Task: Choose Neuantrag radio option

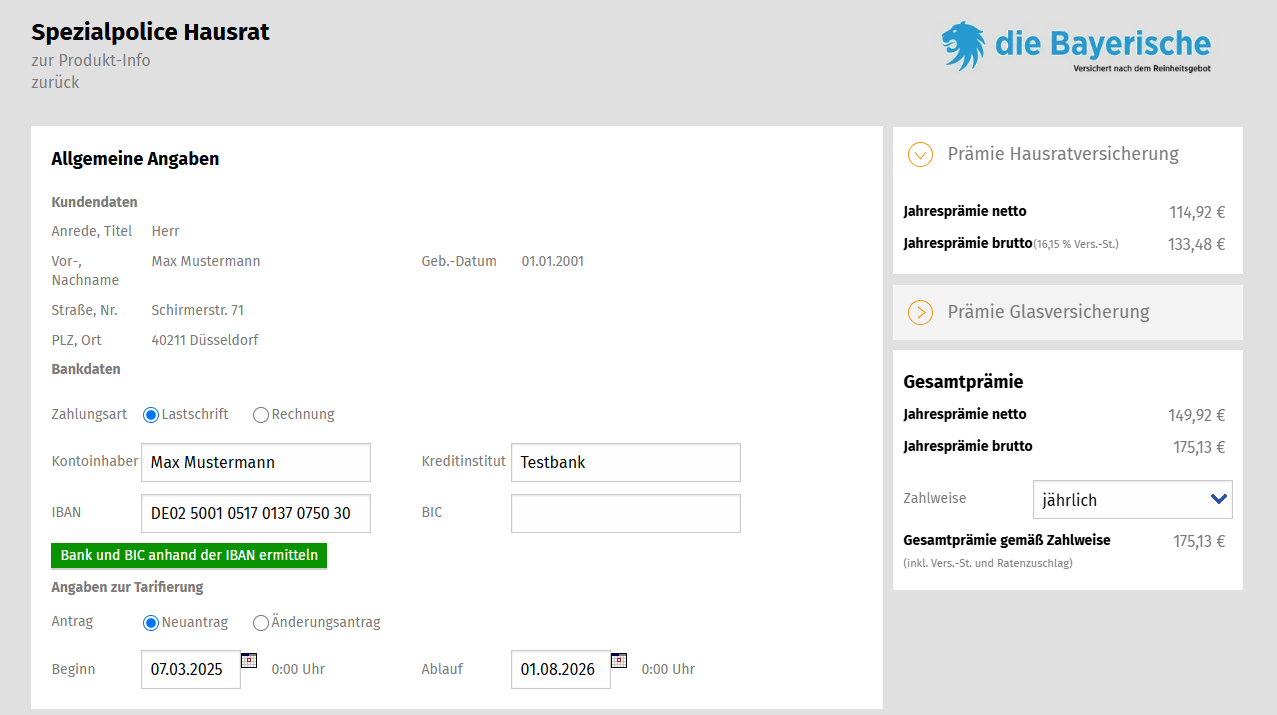Action: (151, 623)
